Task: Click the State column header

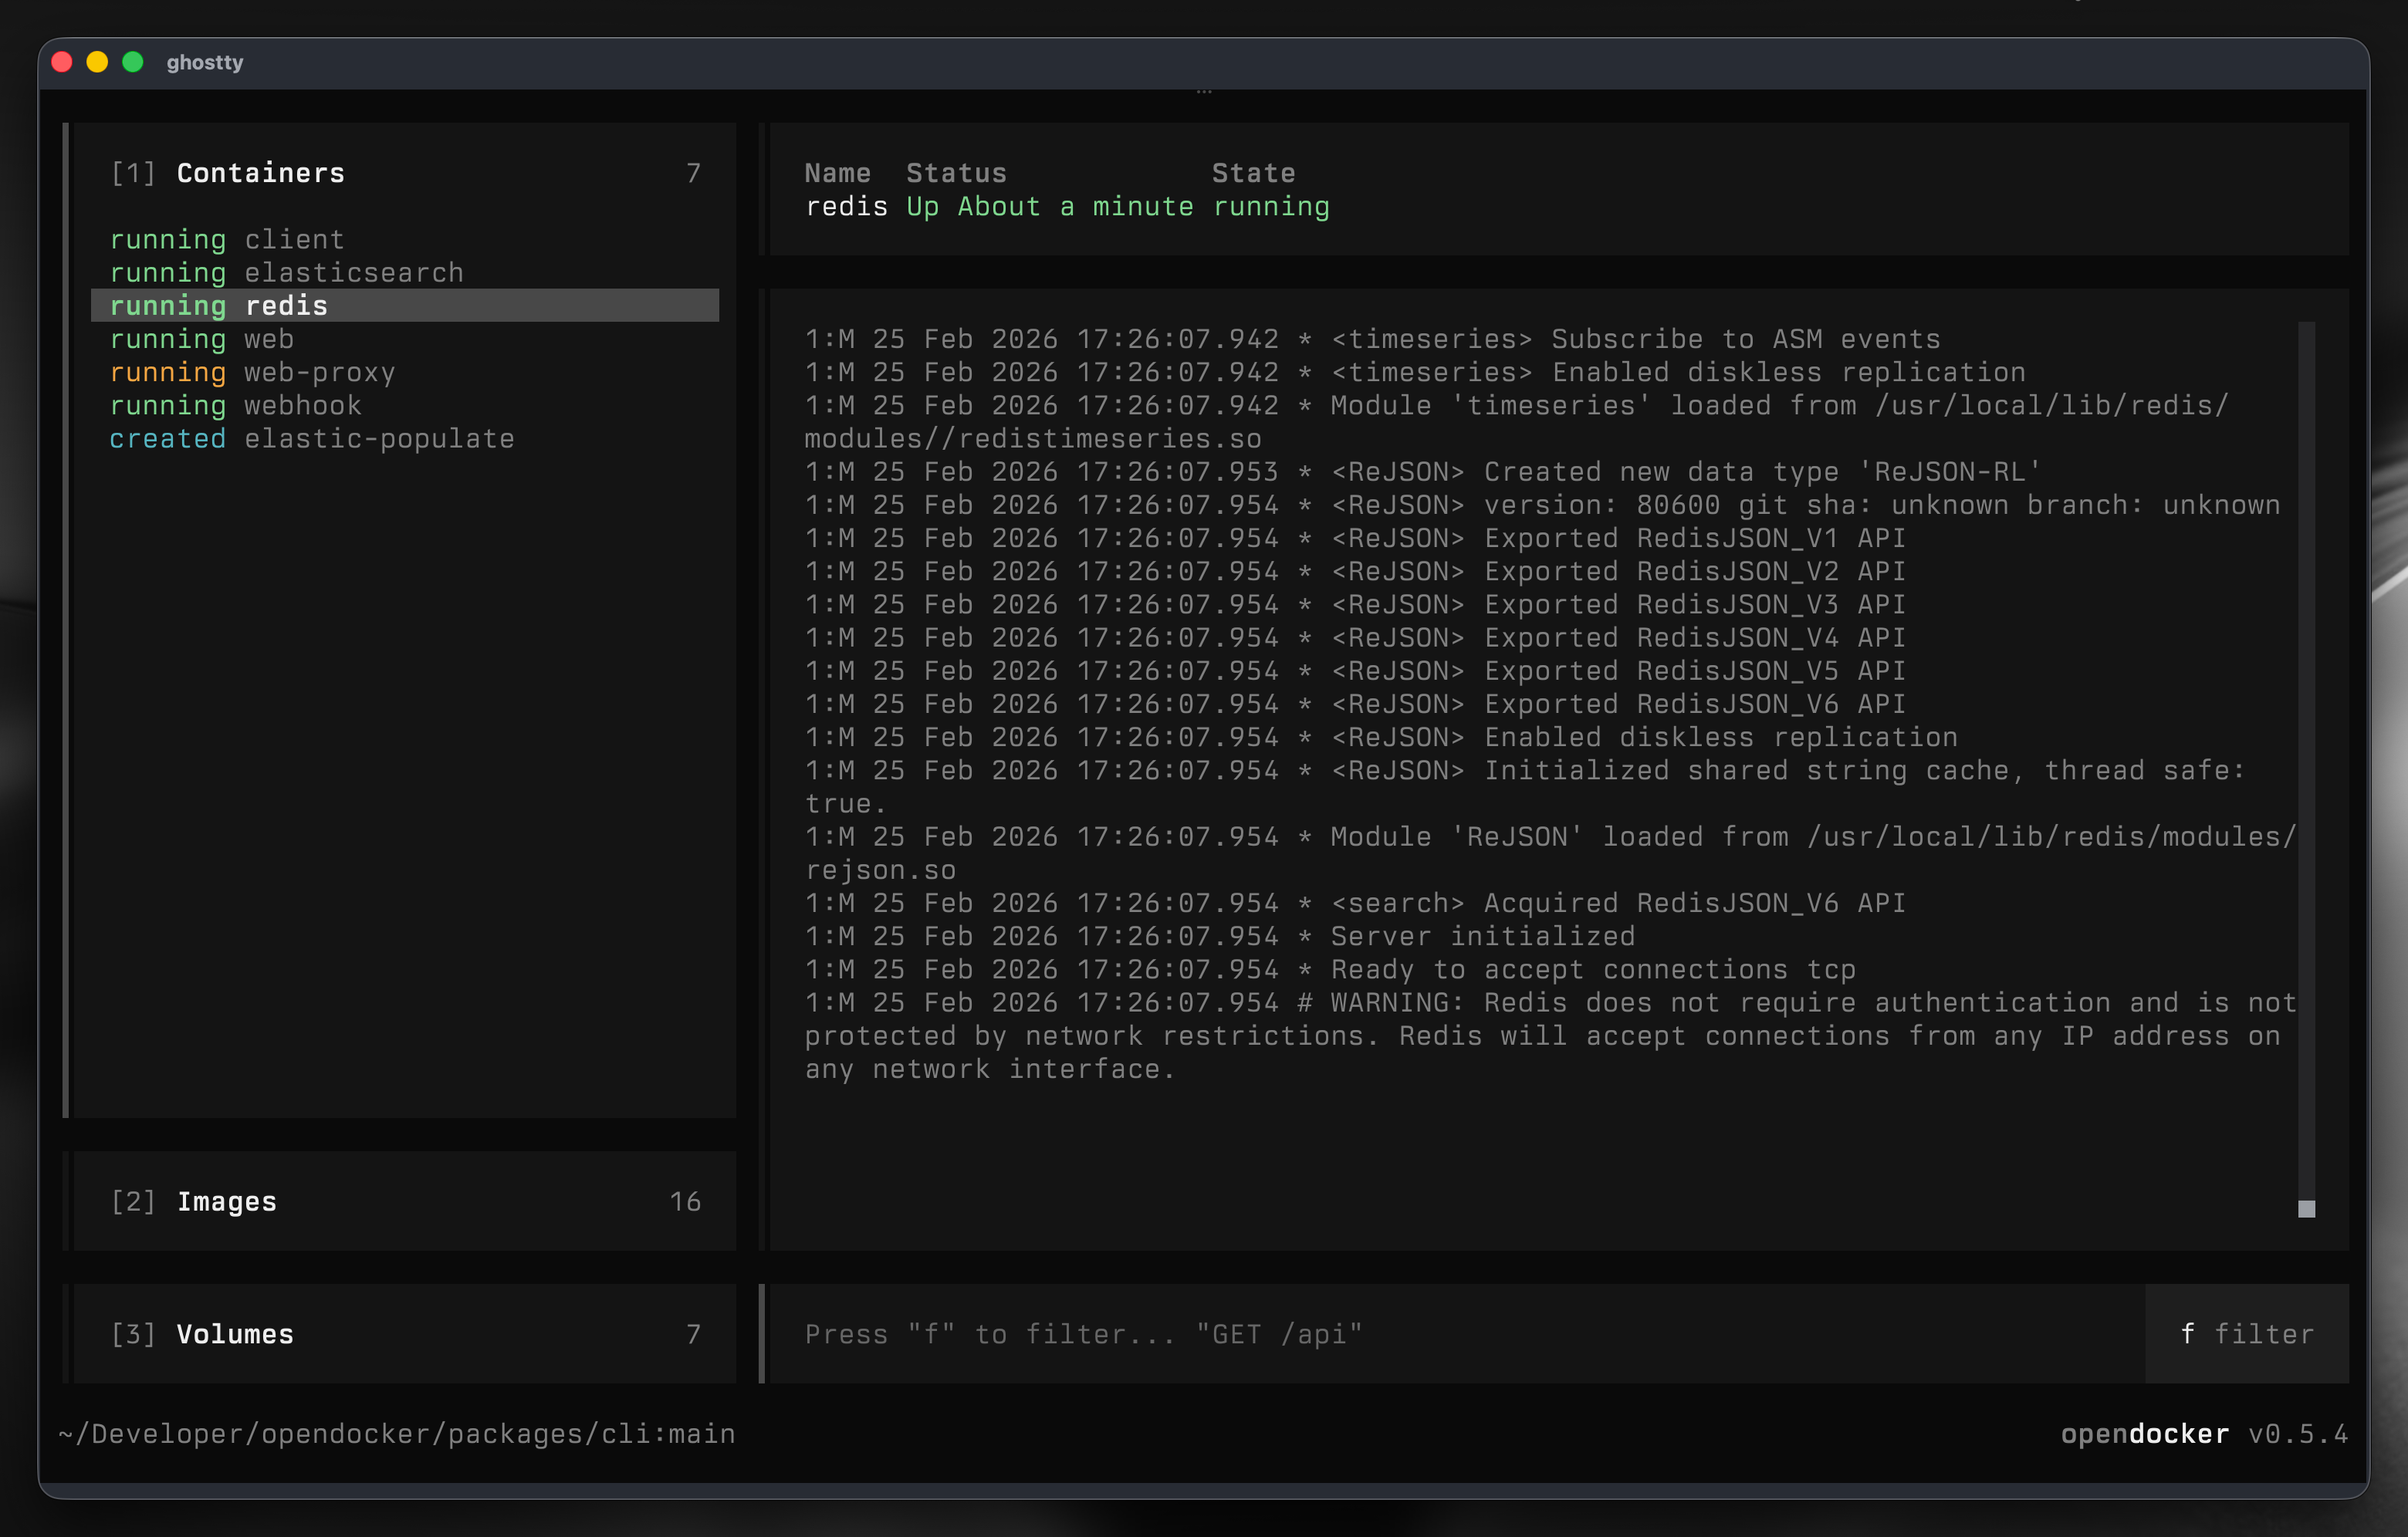Action: point(1253,173)
